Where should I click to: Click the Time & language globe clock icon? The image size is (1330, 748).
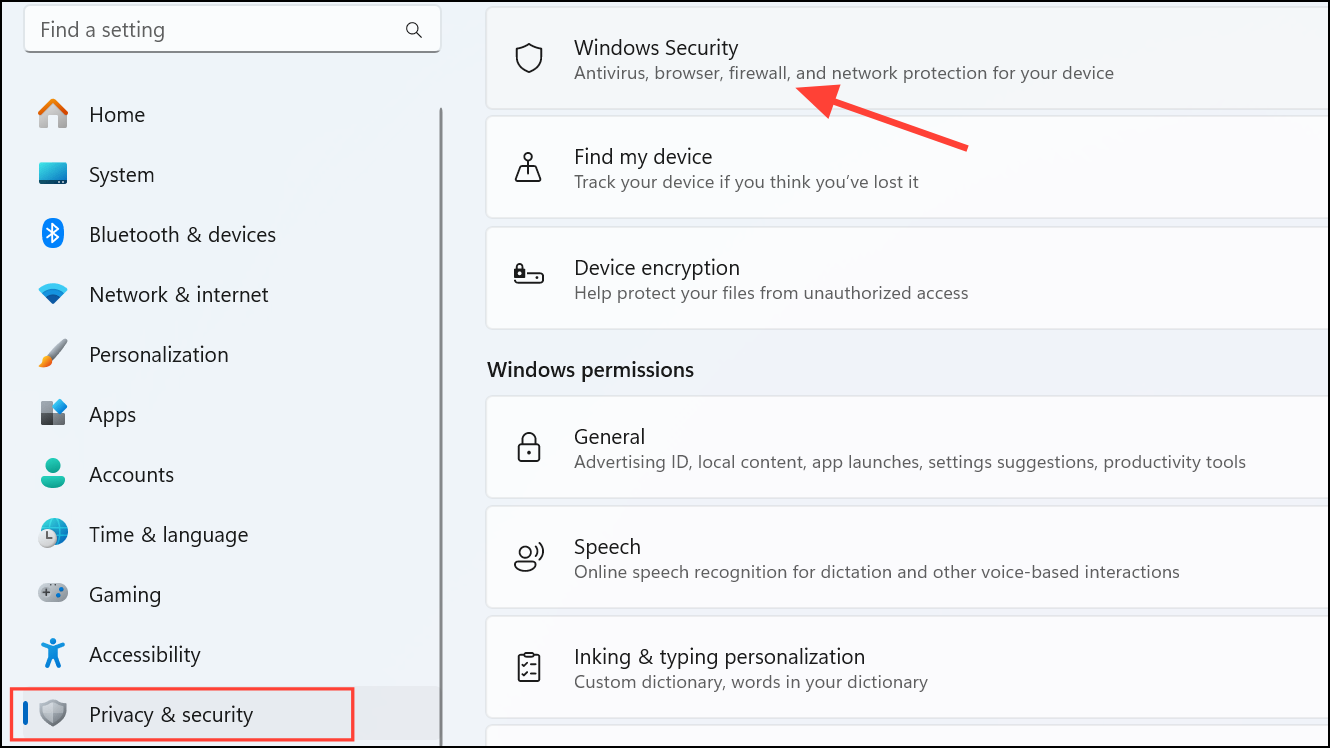53,534
